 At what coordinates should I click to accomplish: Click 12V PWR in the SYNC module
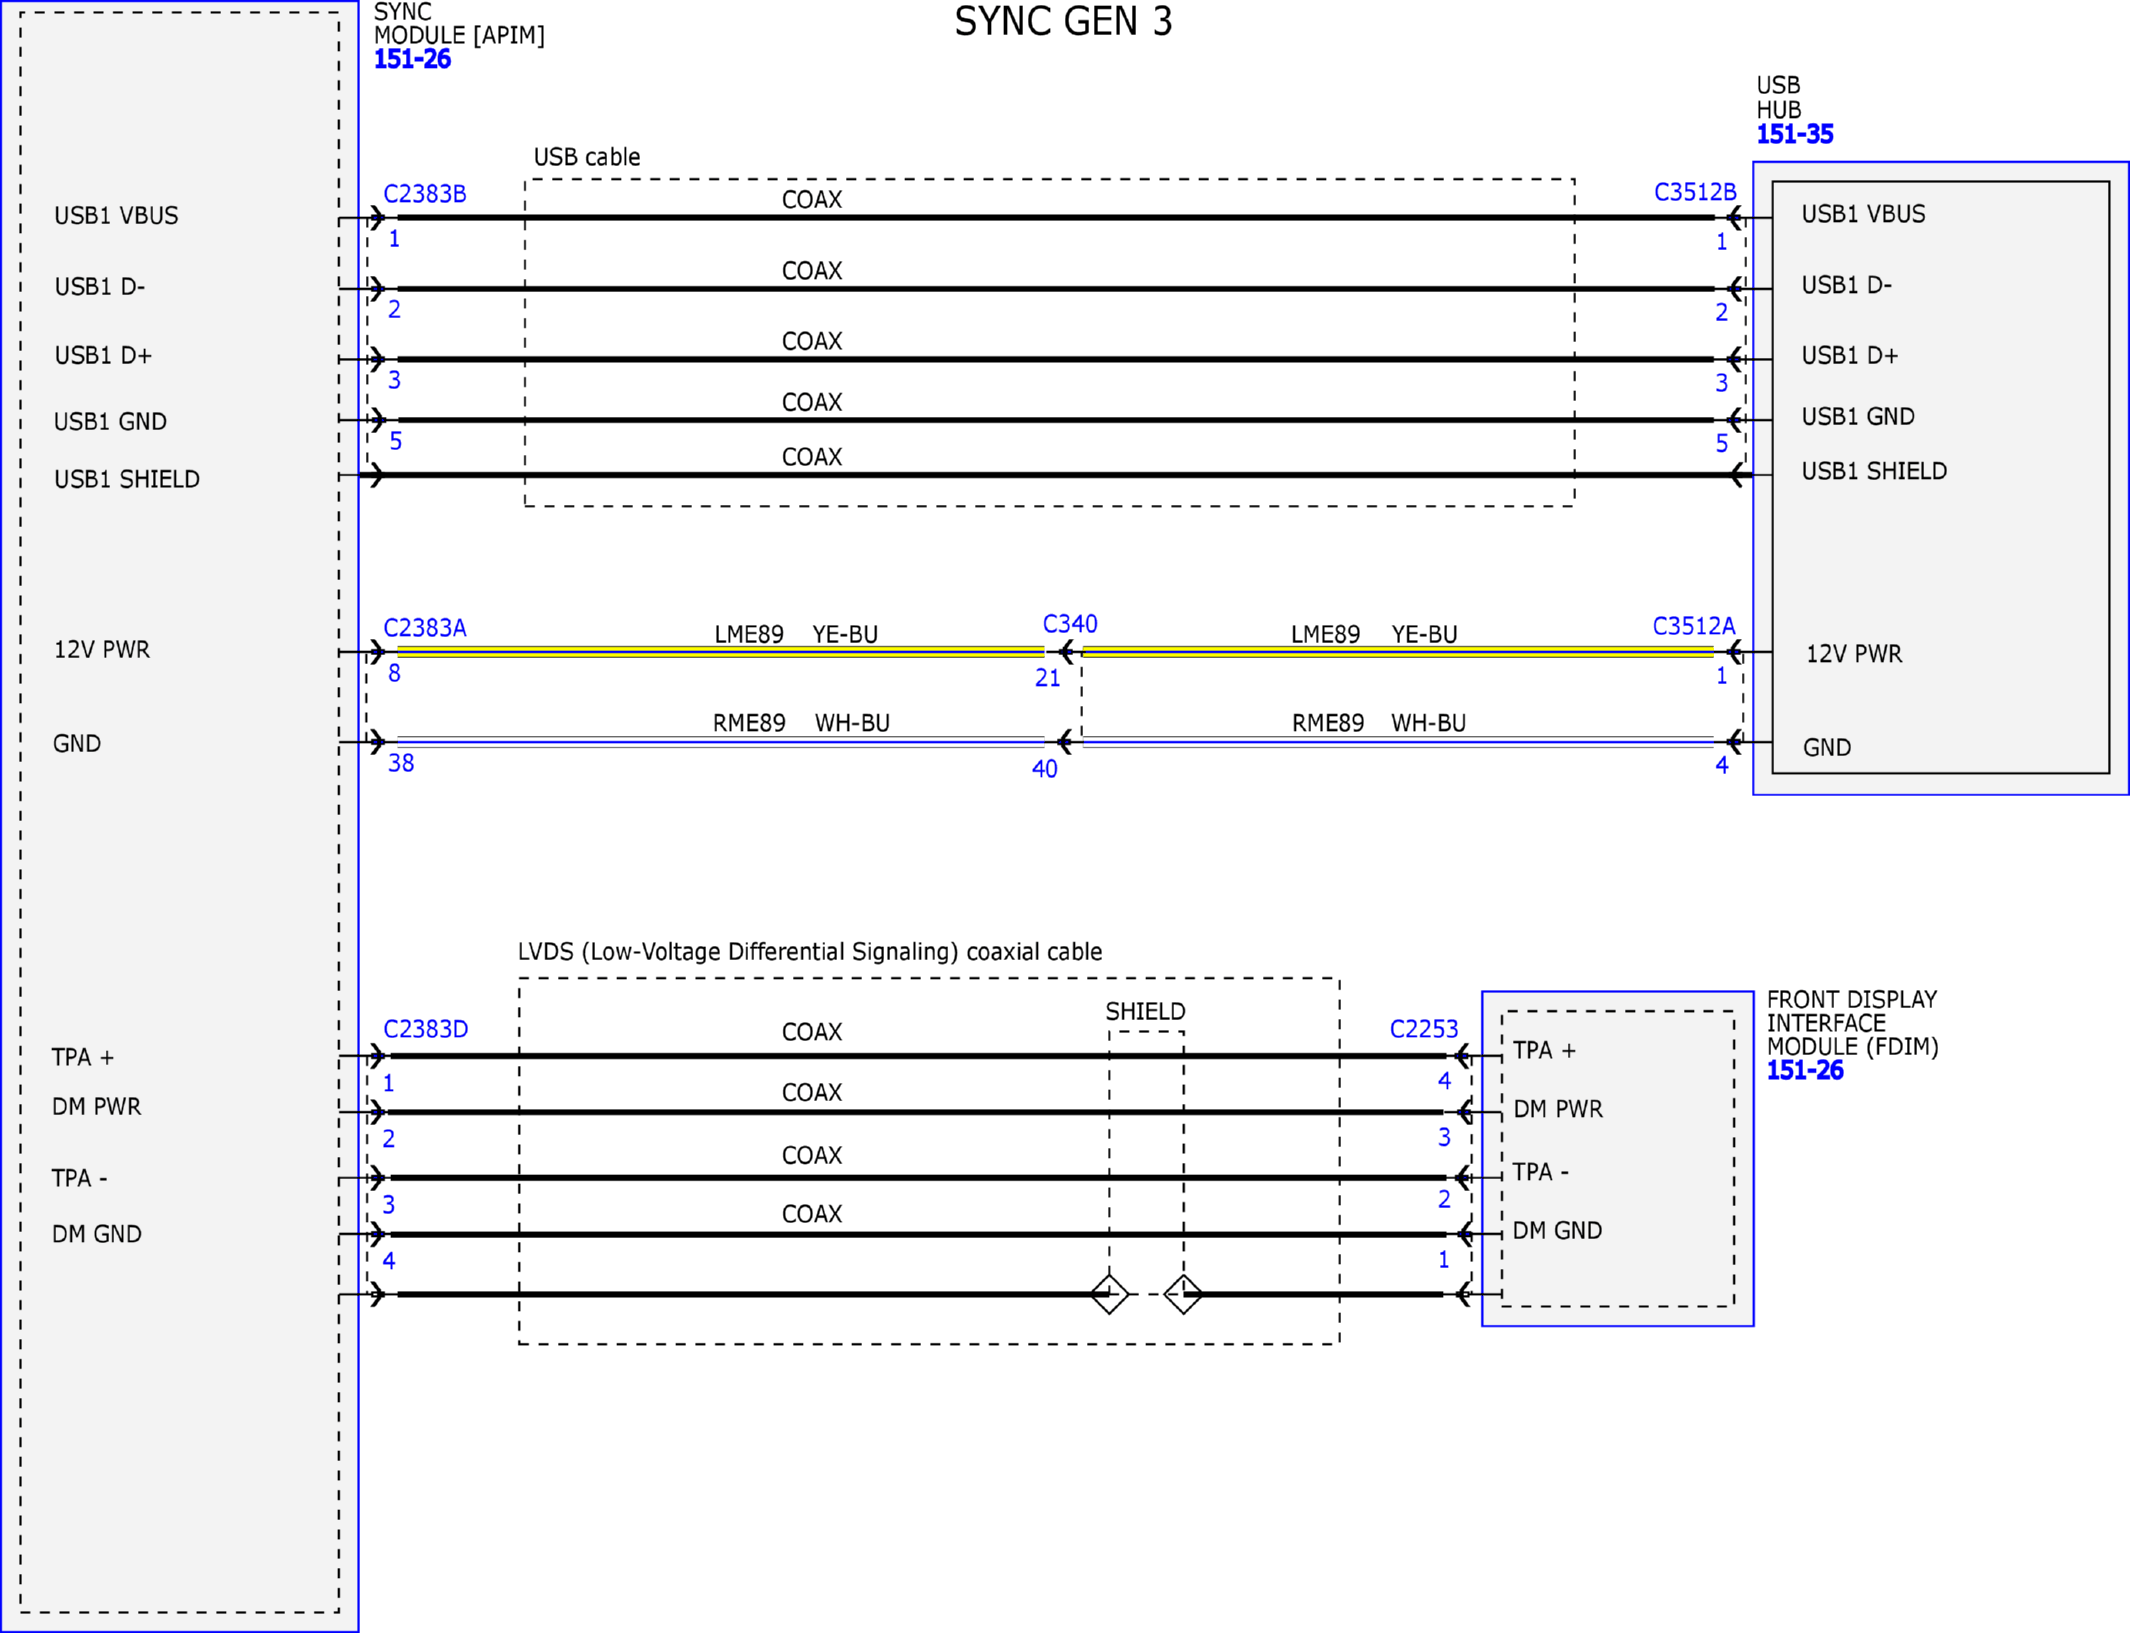point(102,650)
